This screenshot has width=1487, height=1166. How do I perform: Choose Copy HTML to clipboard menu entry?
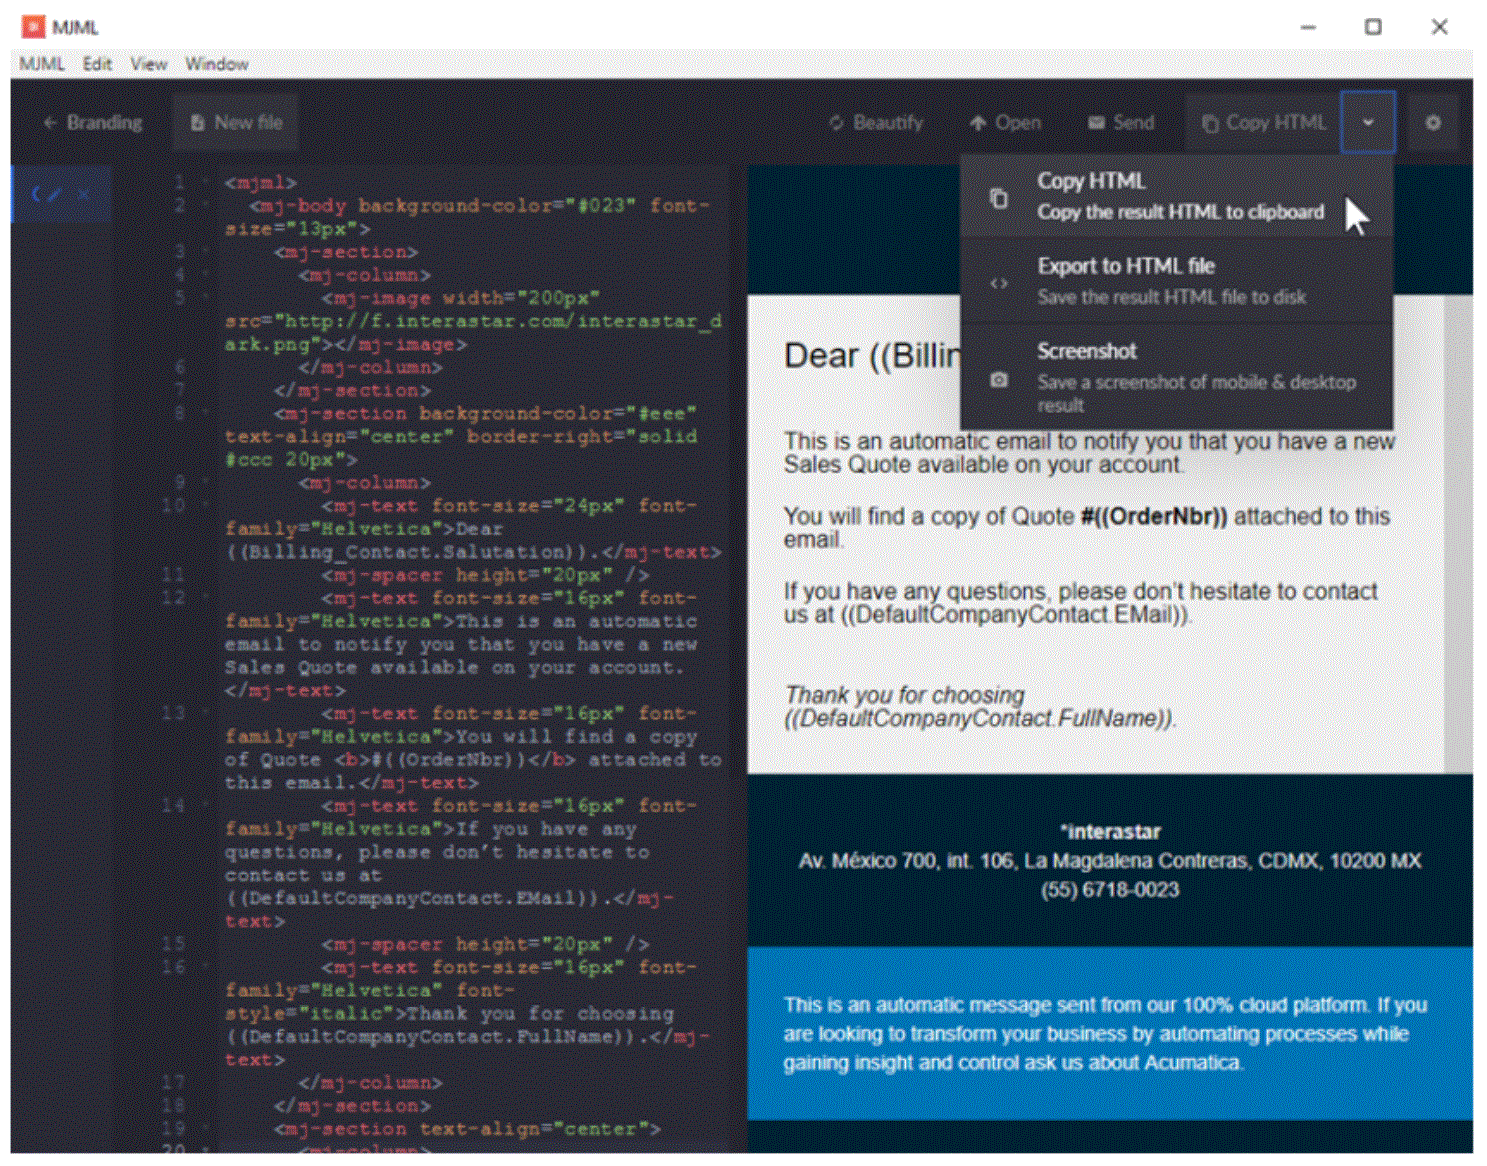1176,196
